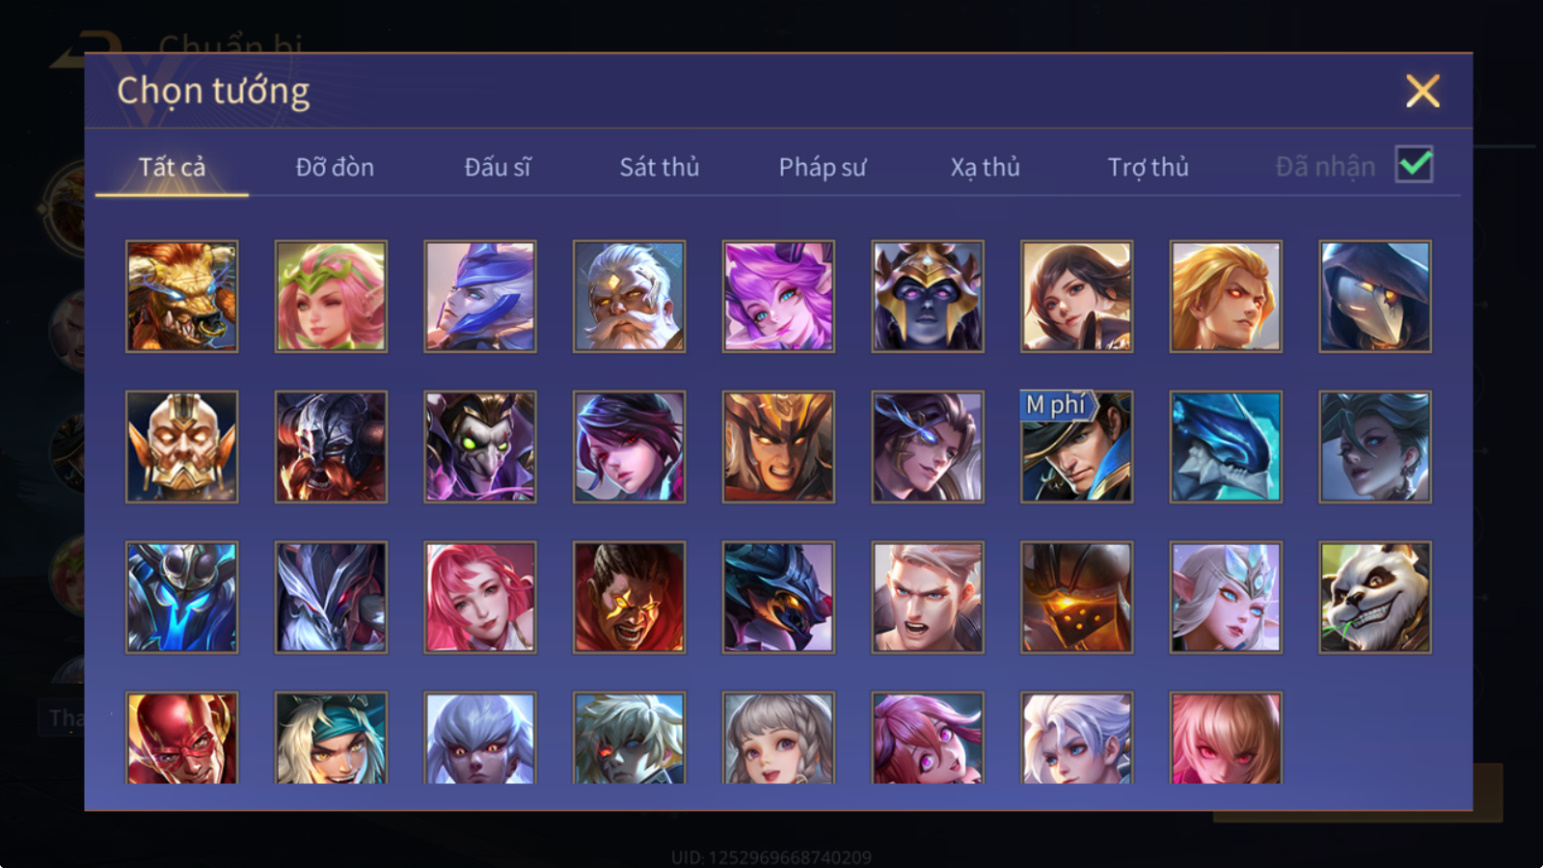1543x868 pixels.
Task: Filter heroes by Xạ thủ
Action: (x=985, y=167)
